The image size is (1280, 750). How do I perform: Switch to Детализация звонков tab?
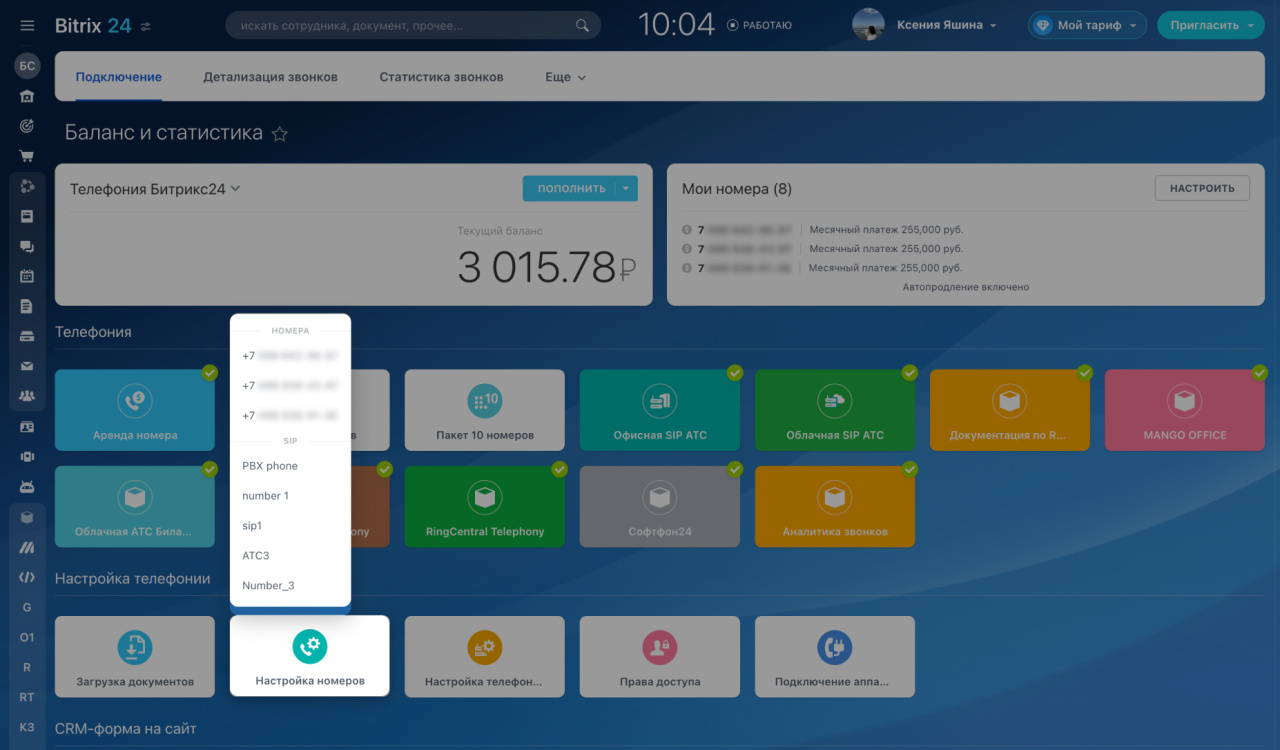click(x=270, y=77)
